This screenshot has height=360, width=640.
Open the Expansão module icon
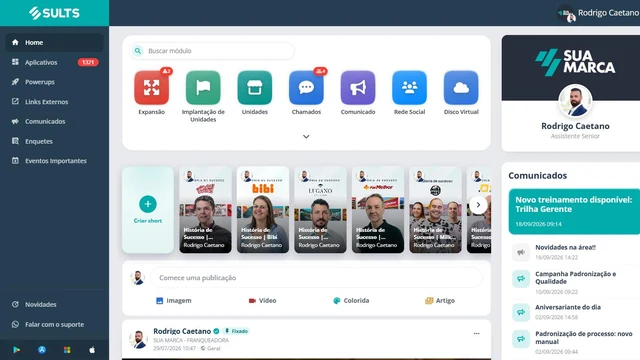click(x=151, y=87)
